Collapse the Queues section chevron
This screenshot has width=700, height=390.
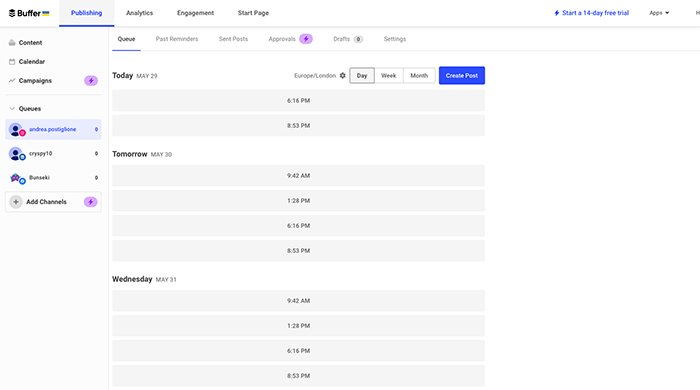pyautogui.click(x=12, y=108)
